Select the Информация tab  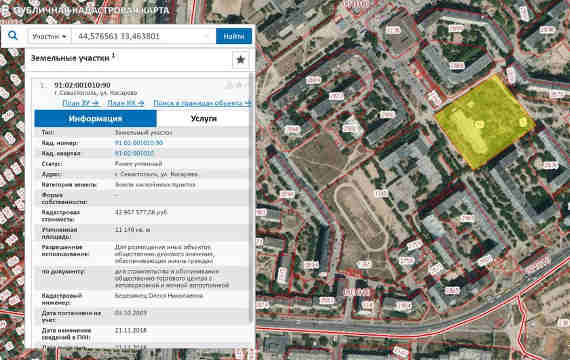point(96,119)
